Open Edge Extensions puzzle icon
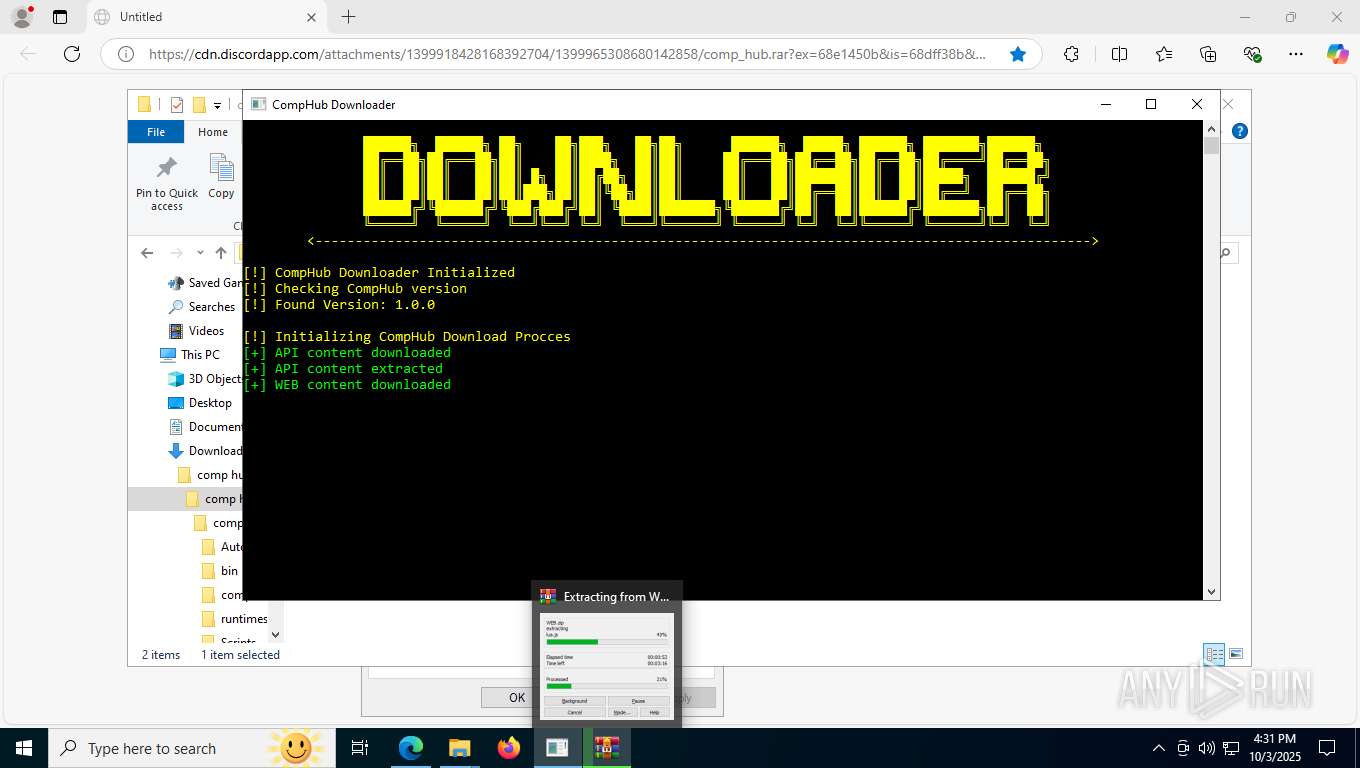This screenshot has height=768, width=1360. 1072,54
